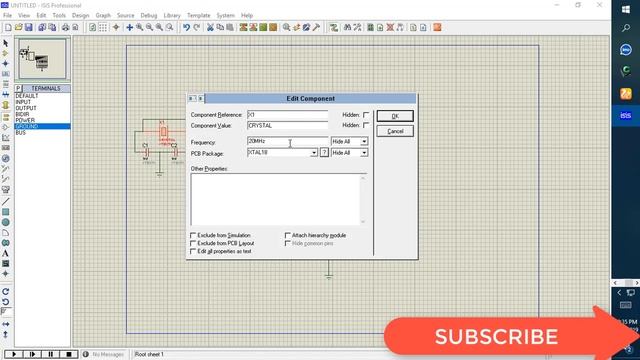Select the Terminals Mode tool

pos(5,117)
